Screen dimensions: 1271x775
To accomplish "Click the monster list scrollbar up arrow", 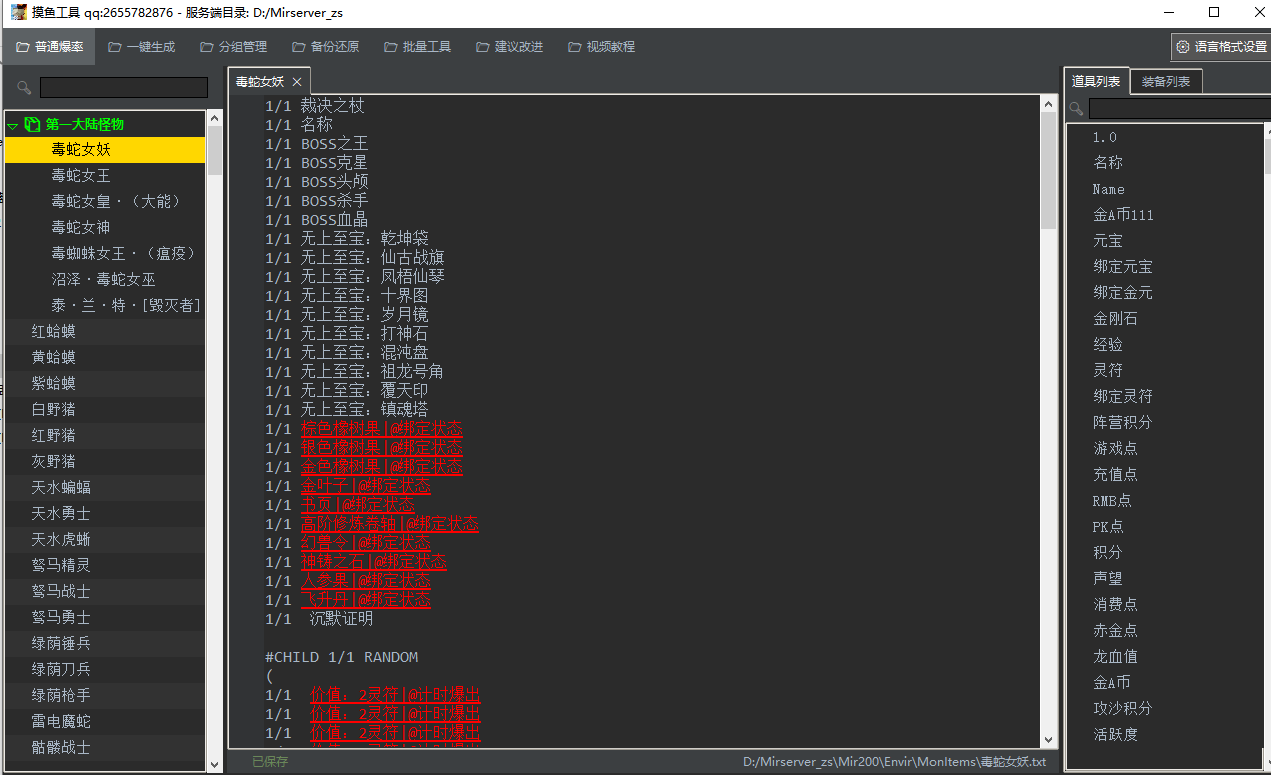I will [x=214, y=118].
